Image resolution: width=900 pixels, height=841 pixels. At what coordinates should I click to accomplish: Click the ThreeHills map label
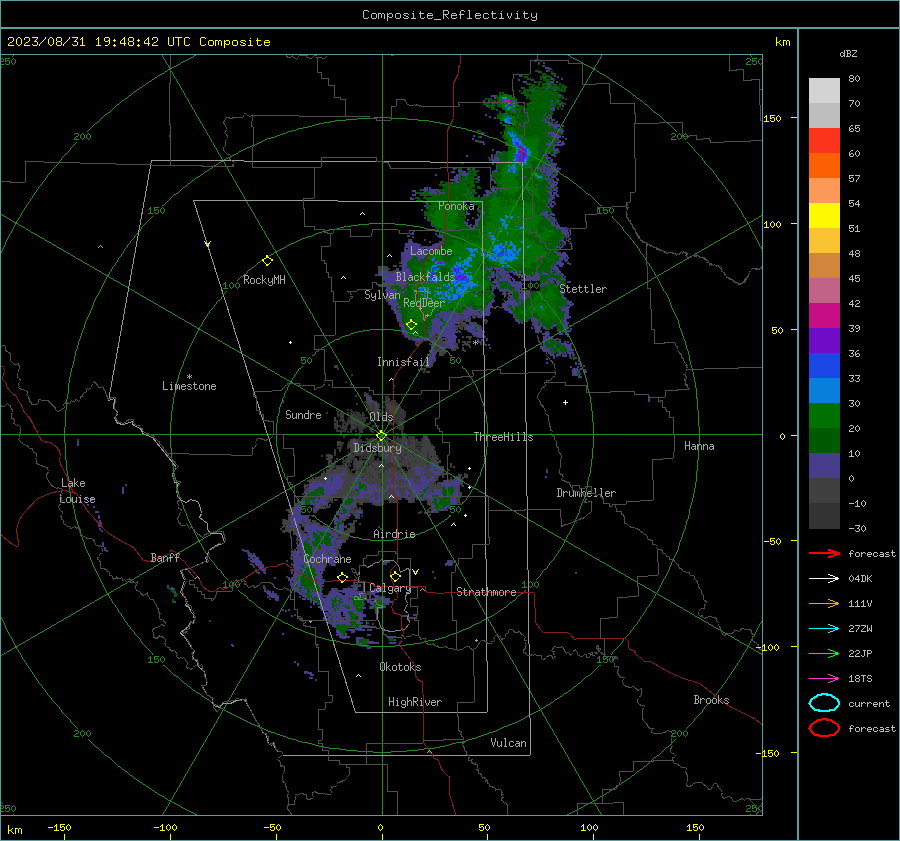tap(503, 437)
